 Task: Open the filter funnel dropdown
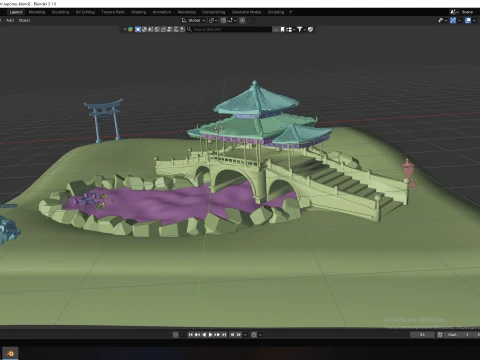tap(301, 29)
